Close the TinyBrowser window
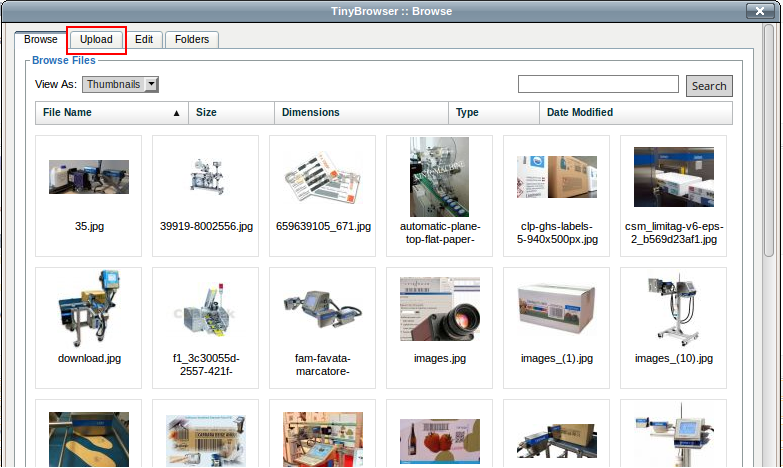 coord(760,11)
